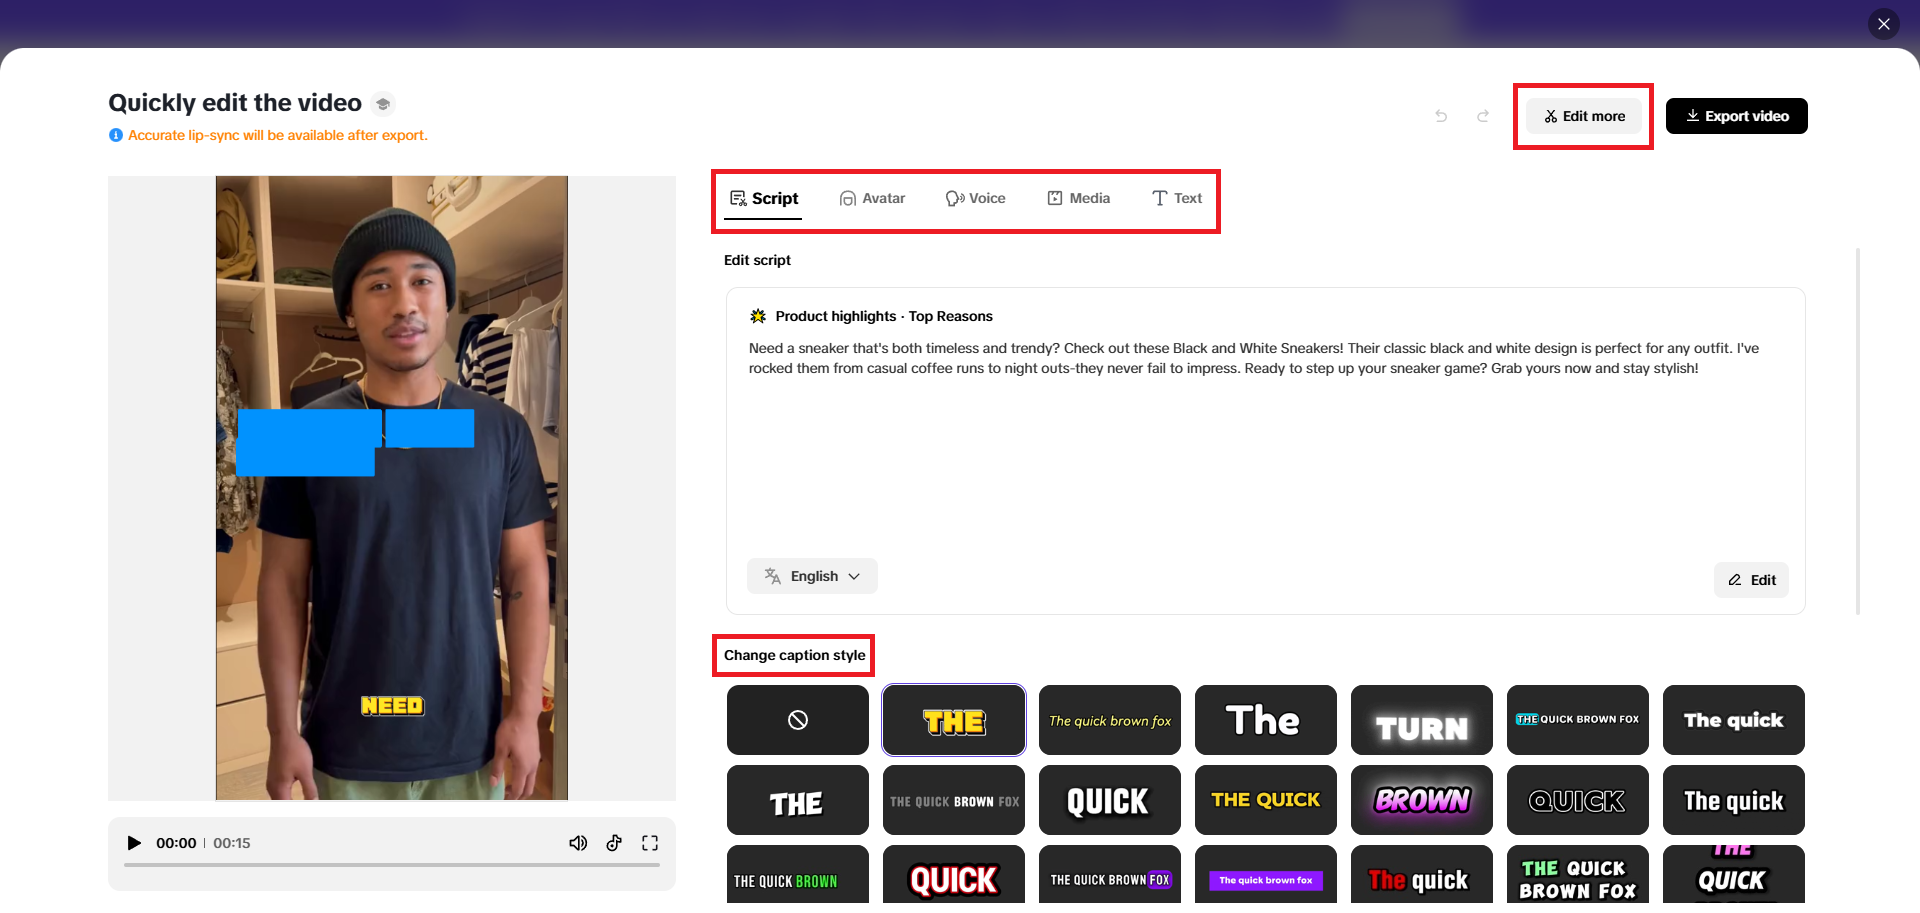Select the slanted white 'THE' caption style
This screenshot has width=1920, height=913.
tap(798, 800)
